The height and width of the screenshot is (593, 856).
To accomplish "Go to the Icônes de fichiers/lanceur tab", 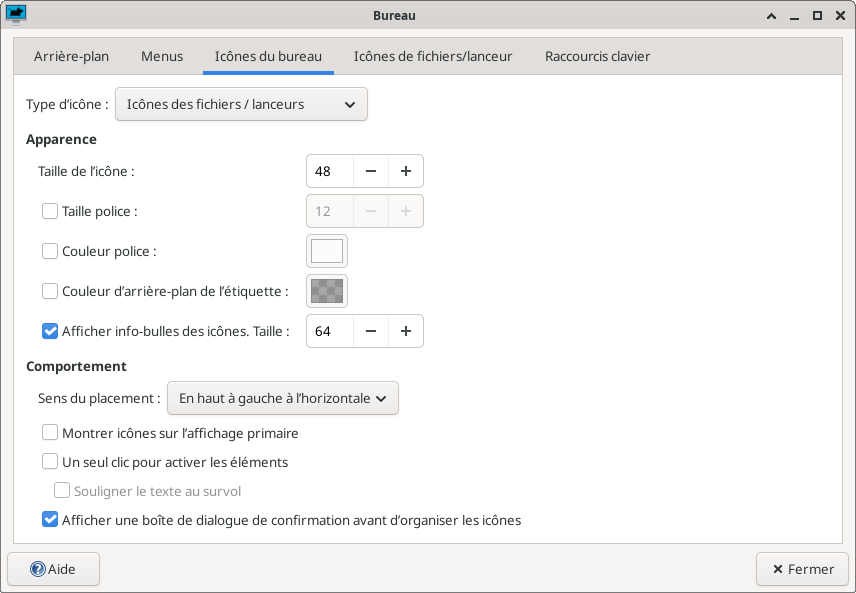I will pyautogui.click(x=433, y=57).
